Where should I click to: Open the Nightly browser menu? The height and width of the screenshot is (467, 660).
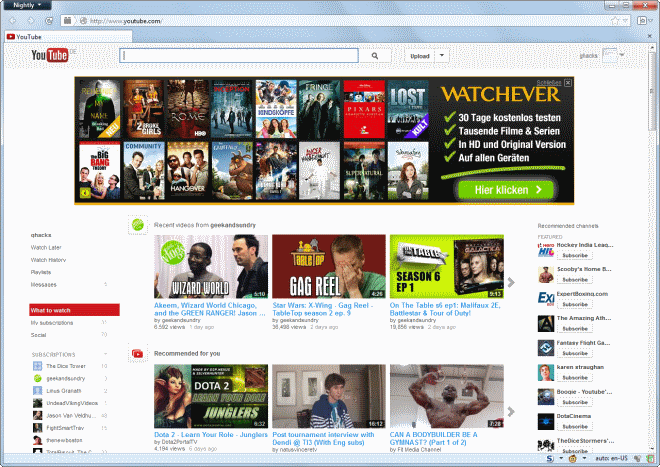pyautogui.click(x=27, y=5)
